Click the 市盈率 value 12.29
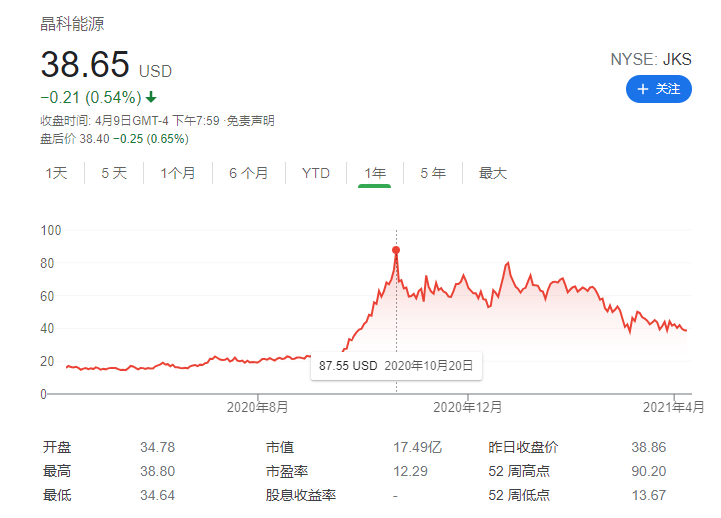 coord(410,471)
